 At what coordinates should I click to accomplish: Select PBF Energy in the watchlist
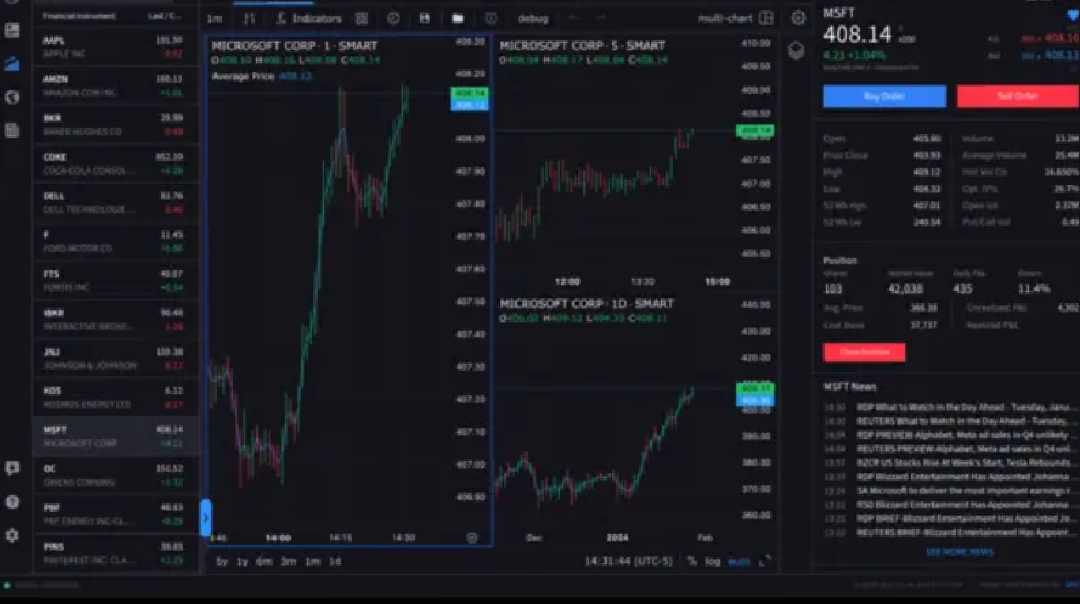click(115, 514)
